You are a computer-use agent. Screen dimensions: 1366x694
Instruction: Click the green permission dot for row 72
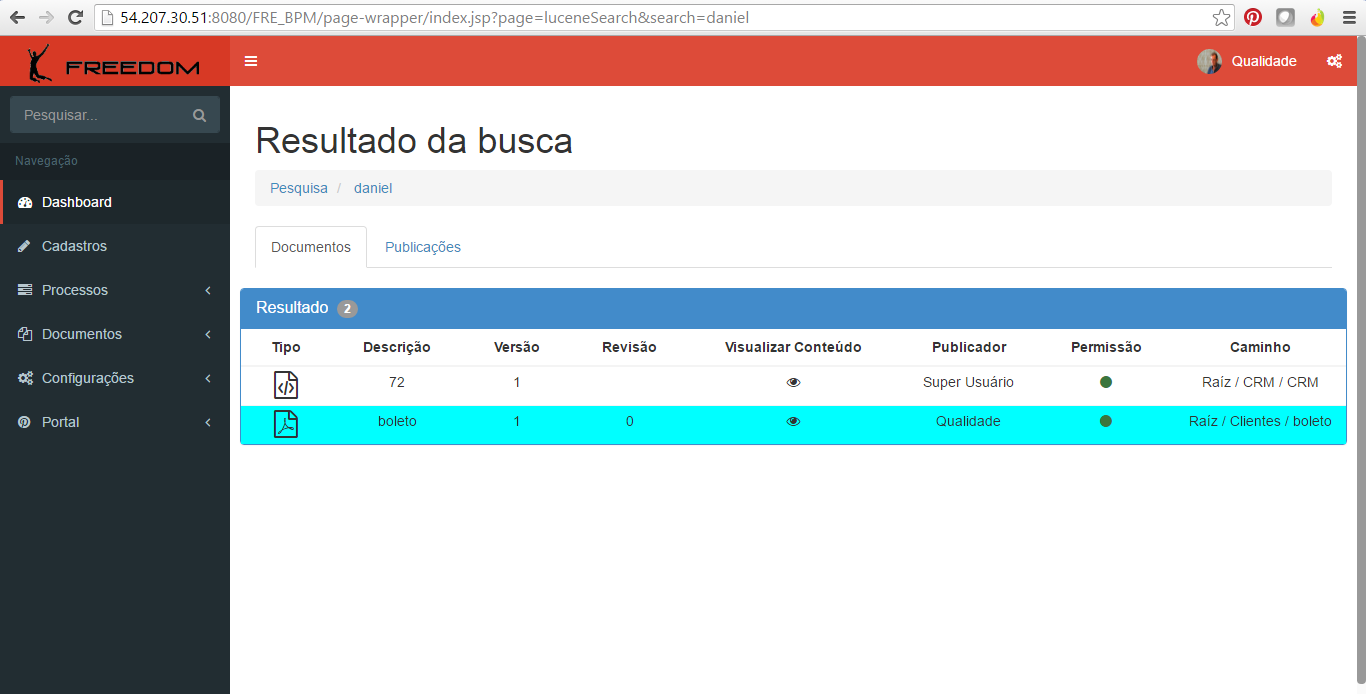pyautogui.click(x=1106, y=382)
